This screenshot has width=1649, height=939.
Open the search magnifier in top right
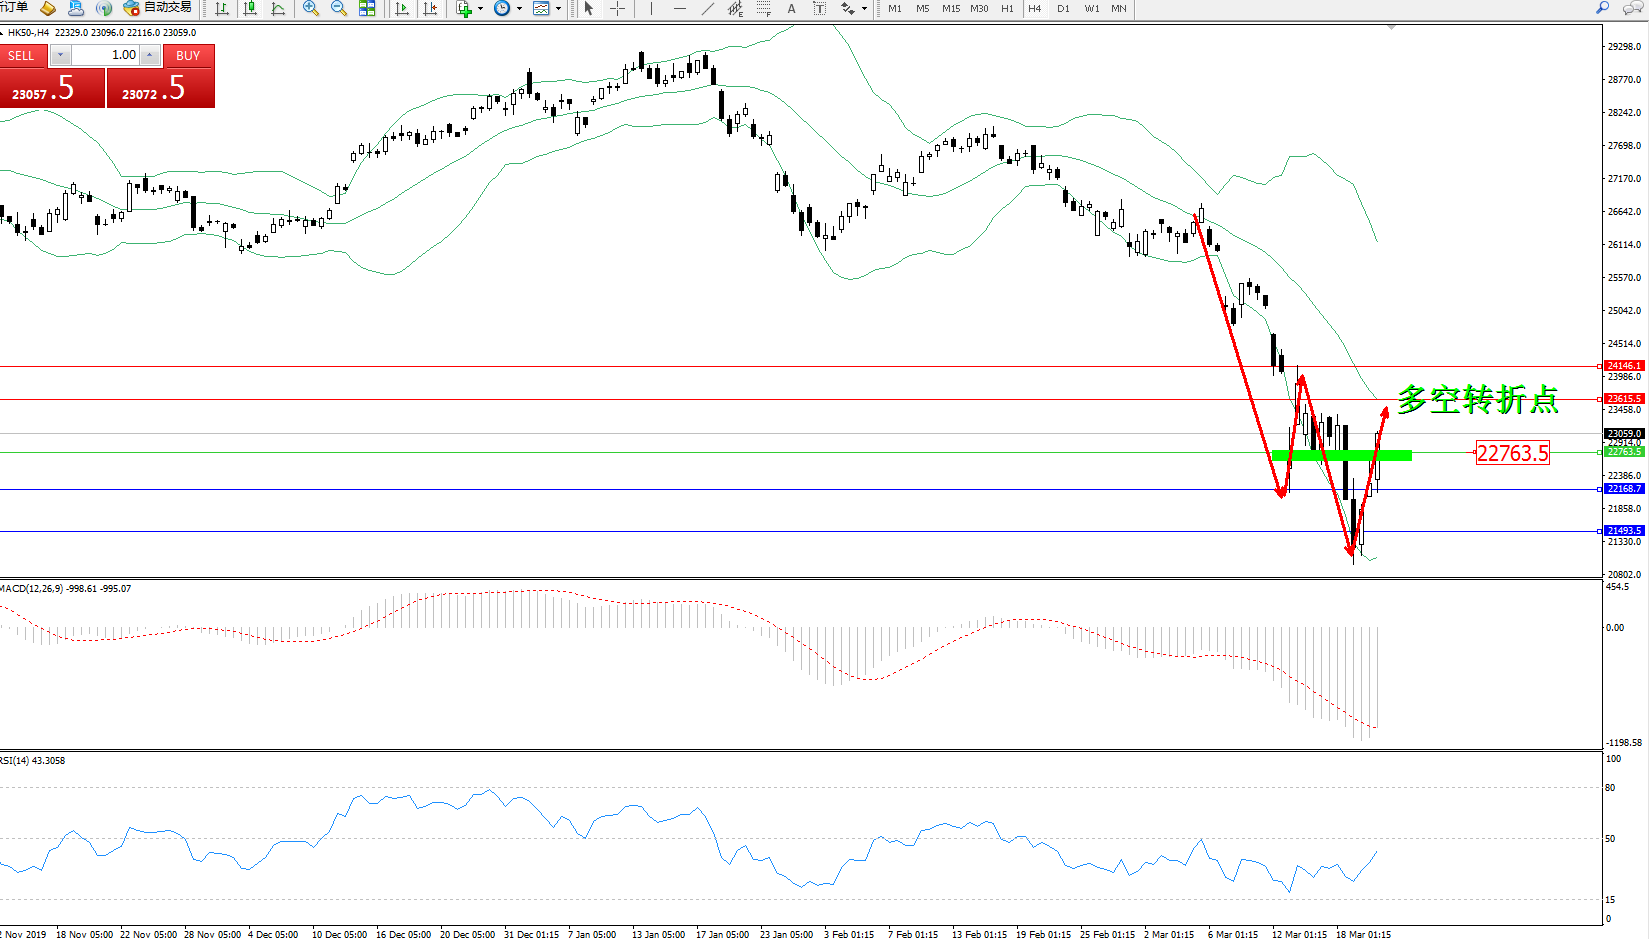(1602, 8)
